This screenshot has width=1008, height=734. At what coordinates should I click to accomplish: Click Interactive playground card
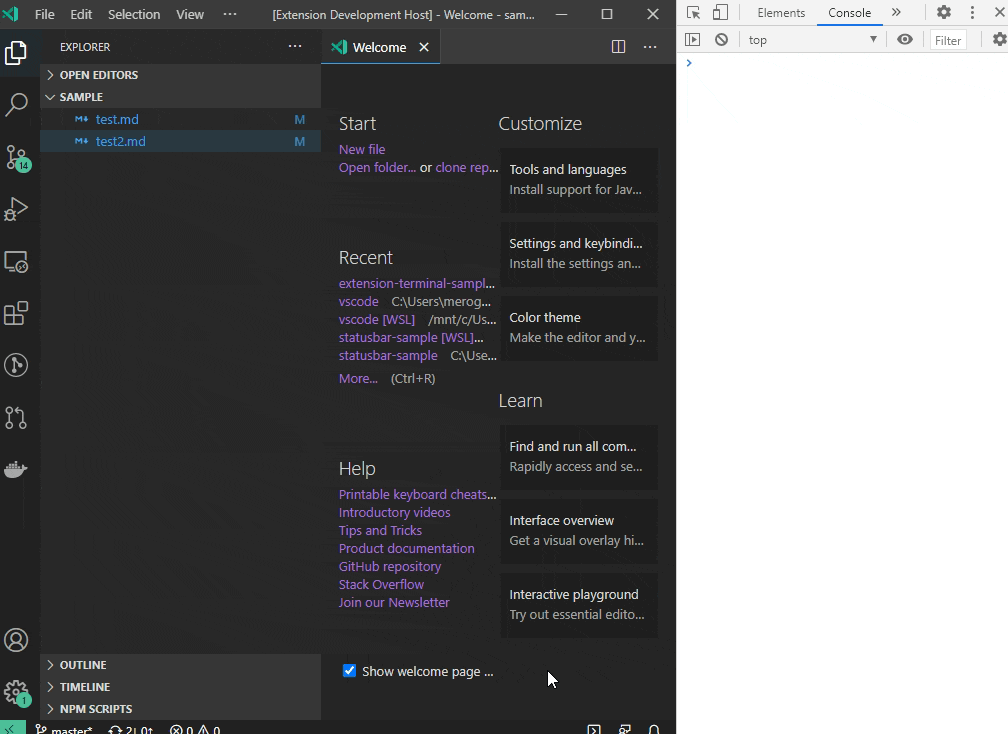pos(579,605)
